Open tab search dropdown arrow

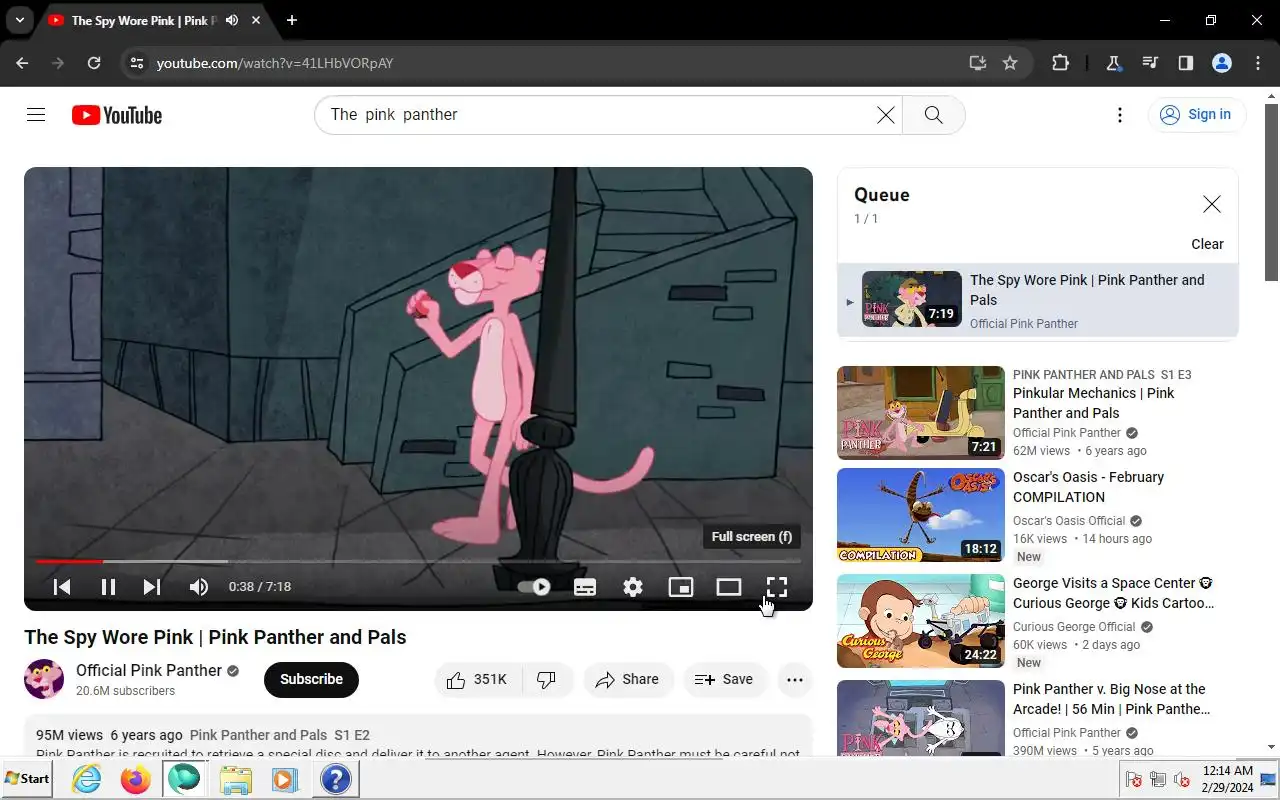(19, 20)
